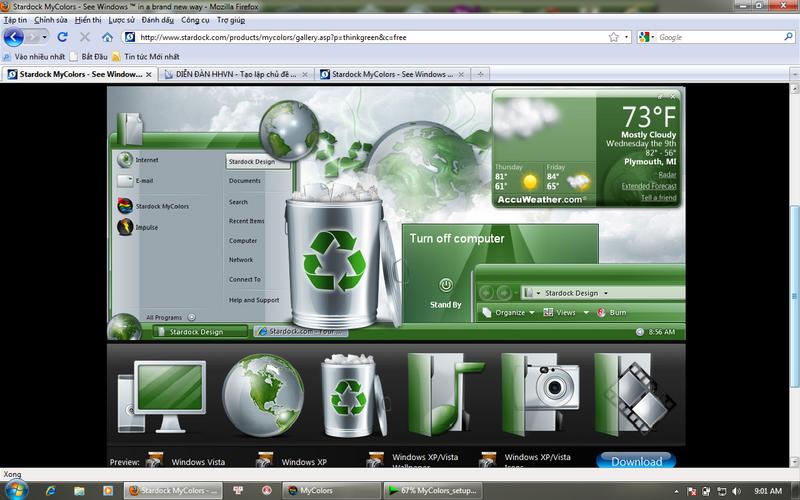The height and width of the screenshot is (500, 800).
Task: Open the Lược sử menu
Action: [x=122, y=19]
